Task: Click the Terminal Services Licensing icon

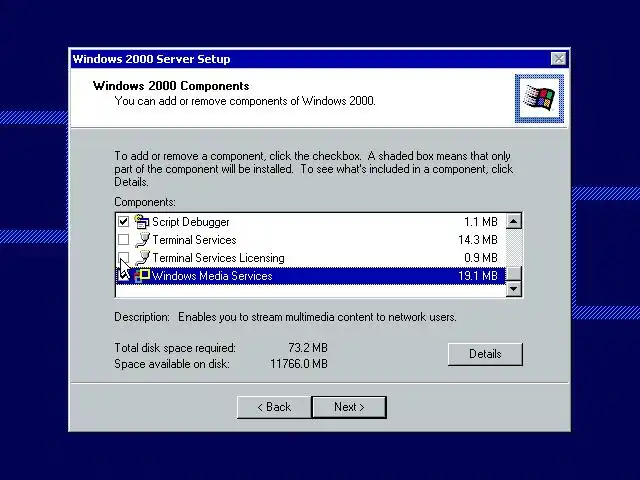Action: [x=142, y=258]
